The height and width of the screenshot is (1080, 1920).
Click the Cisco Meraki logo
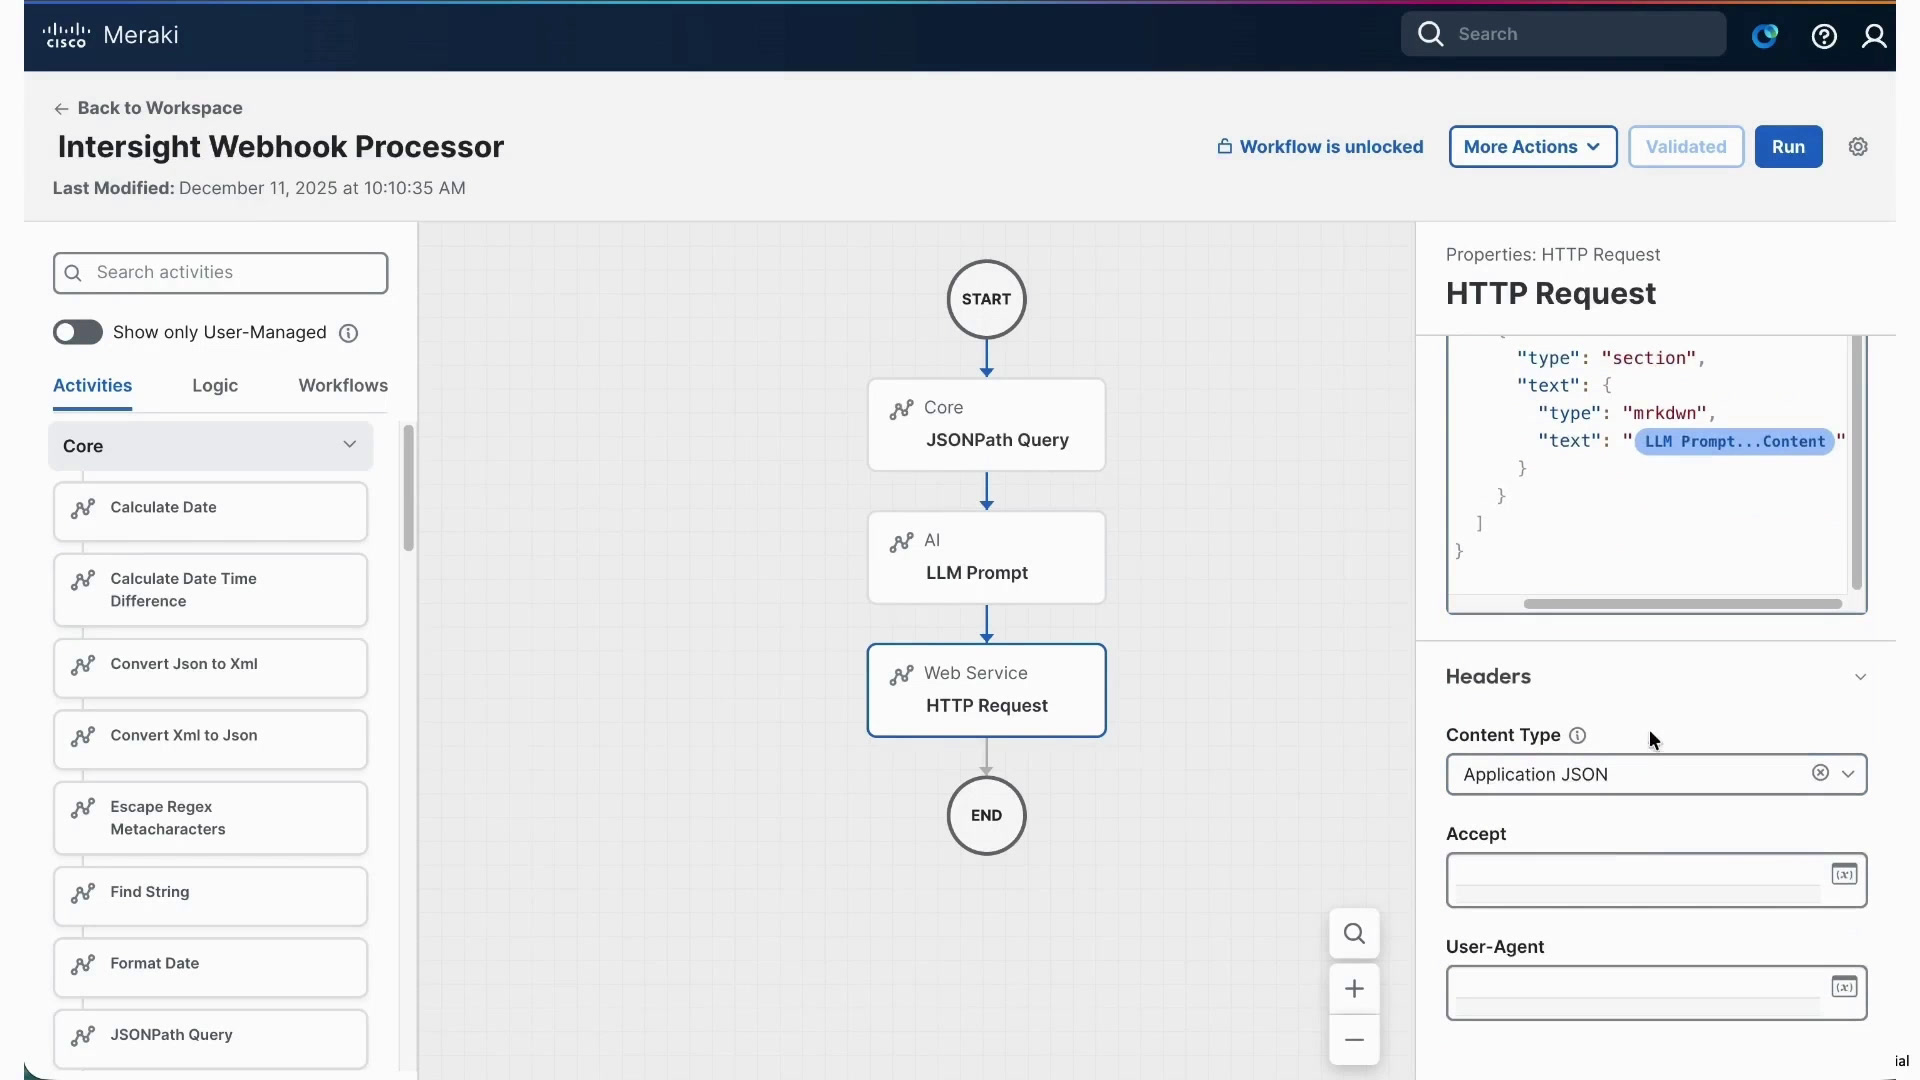110,35
